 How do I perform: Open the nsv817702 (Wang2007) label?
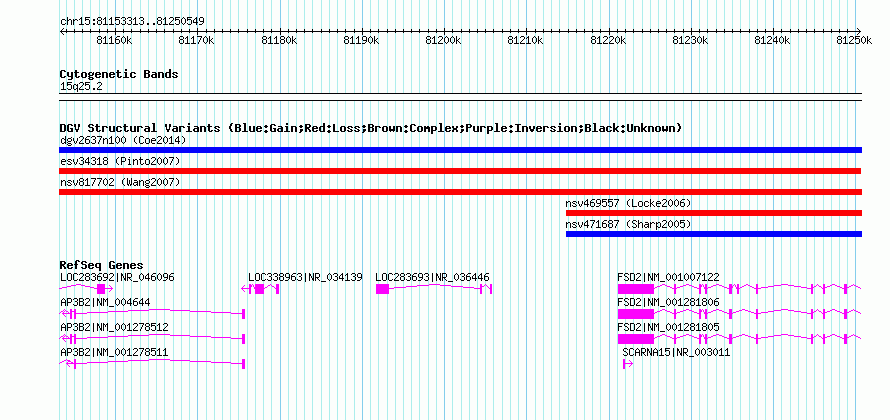pos(120,182)
